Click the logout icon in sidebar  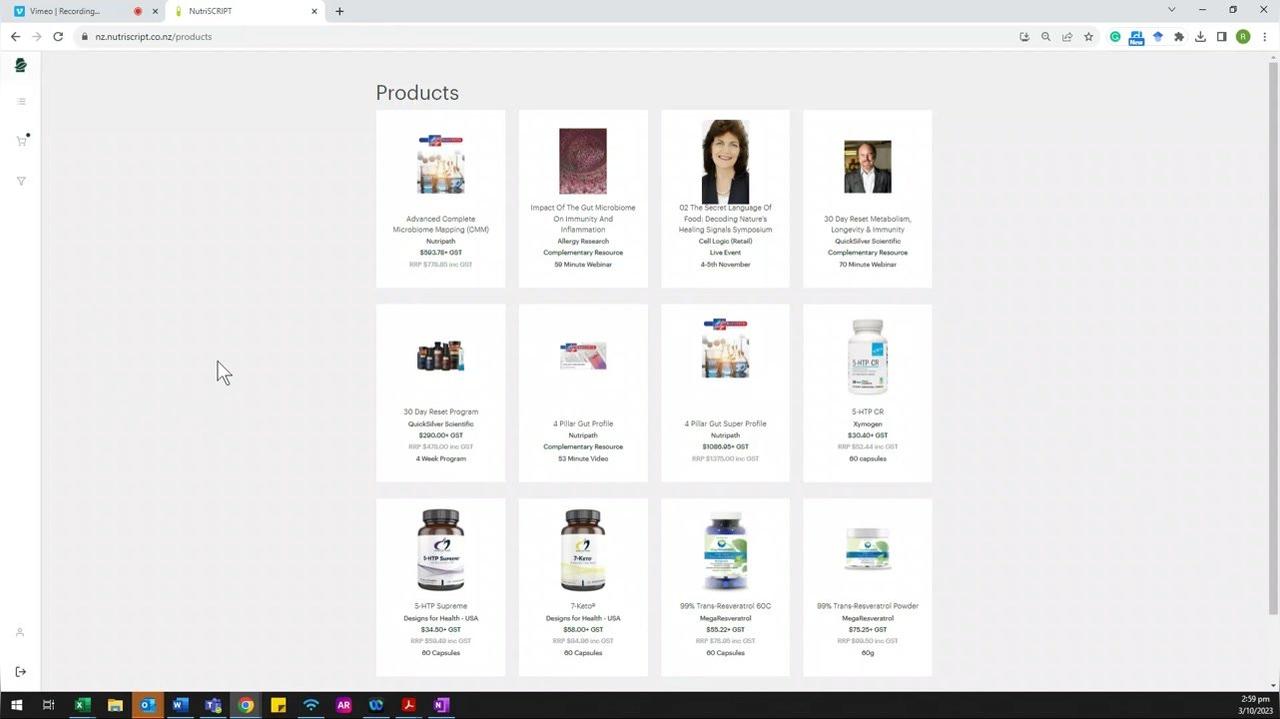[20, 672]
